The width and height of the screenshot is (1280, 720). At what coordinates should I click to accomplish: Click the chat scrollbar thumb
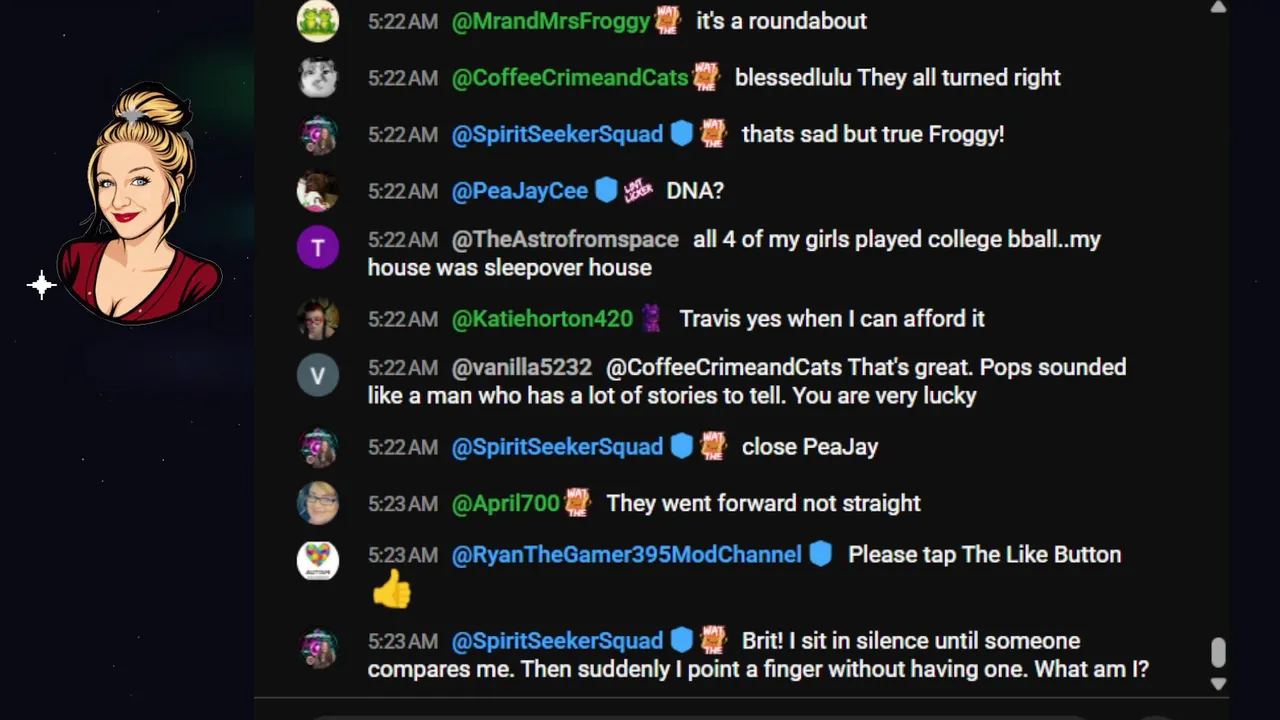pos(1217,653)
